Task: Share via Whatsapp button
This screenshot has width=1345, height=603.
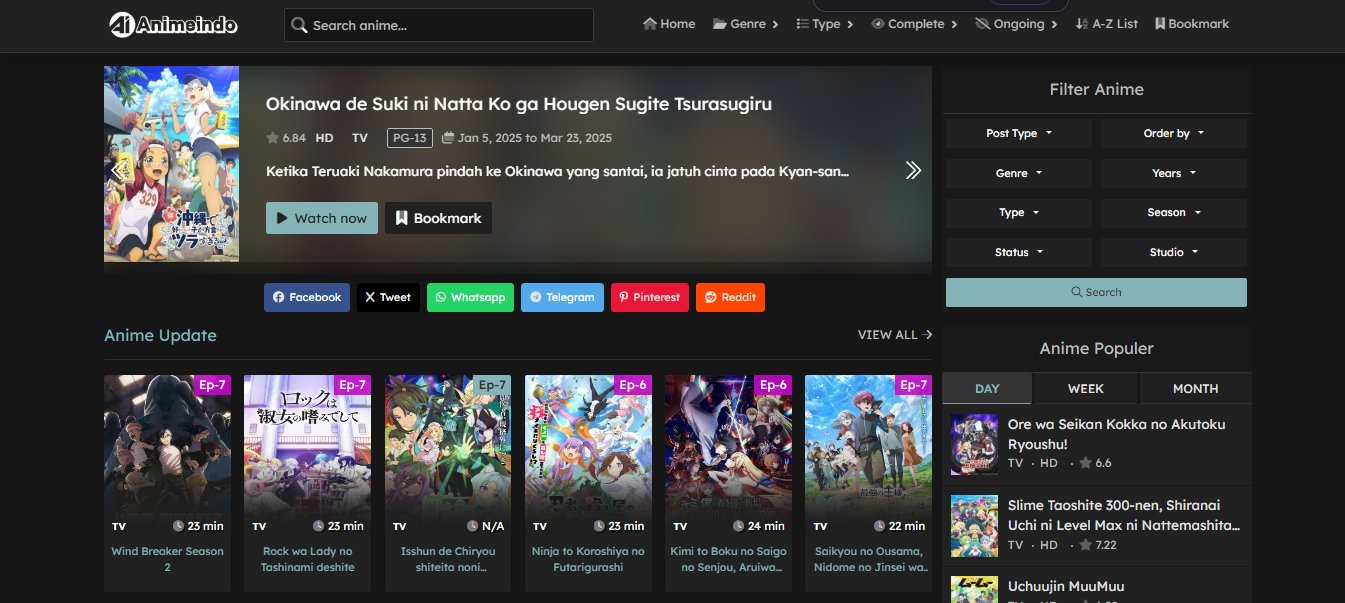Action: coord(470,297)
